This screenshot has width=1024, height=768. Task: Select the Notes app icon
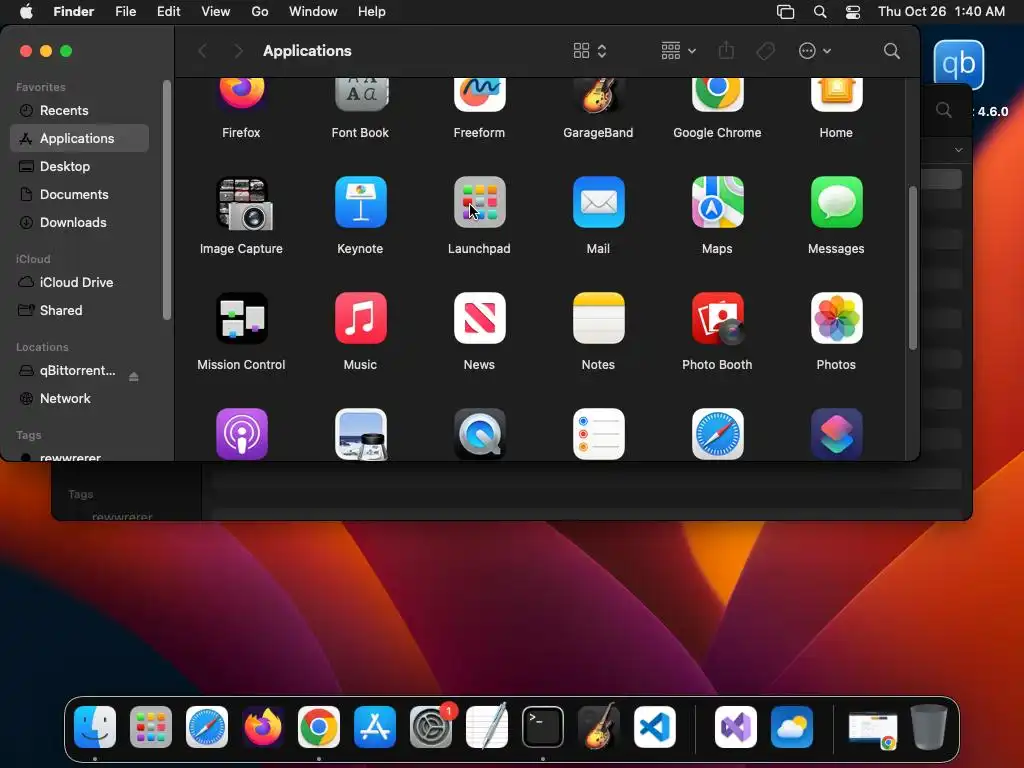(598, 318)
